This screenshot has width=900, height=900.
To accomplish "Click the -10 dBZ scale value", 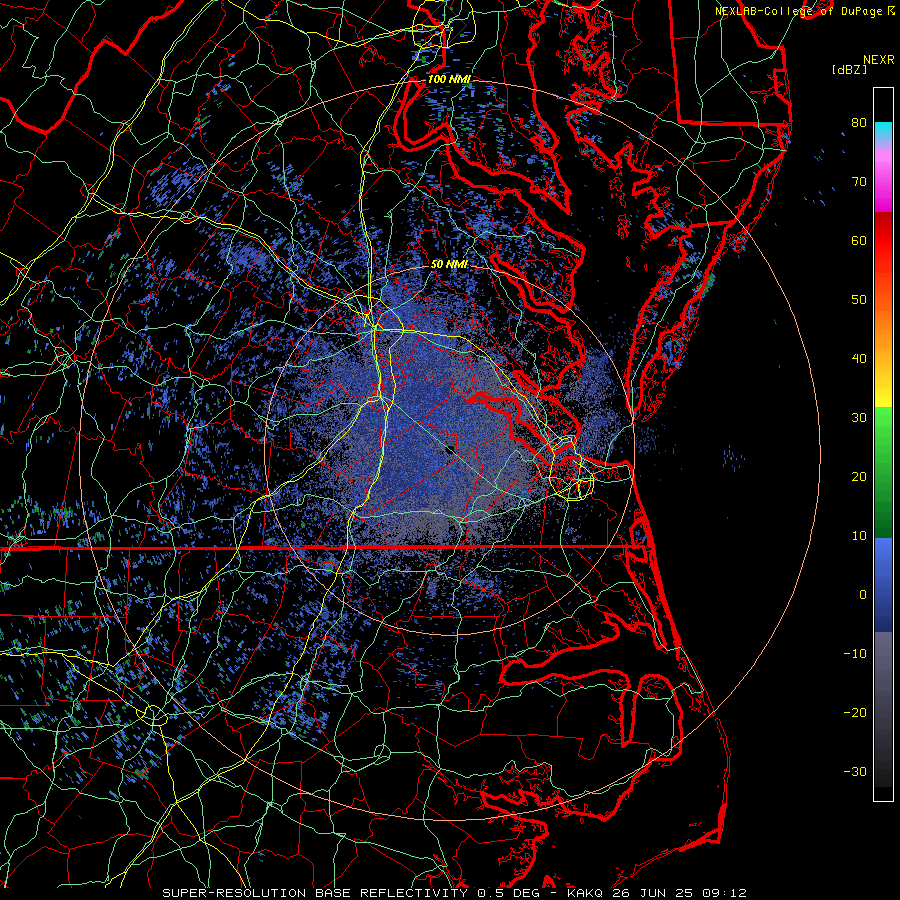I will click(x=855, y=654).
